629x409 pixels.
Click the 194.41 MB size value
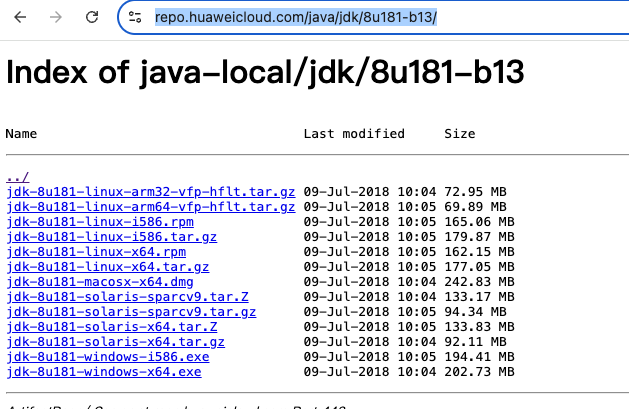pyautogui.click(x=479, y=357)
